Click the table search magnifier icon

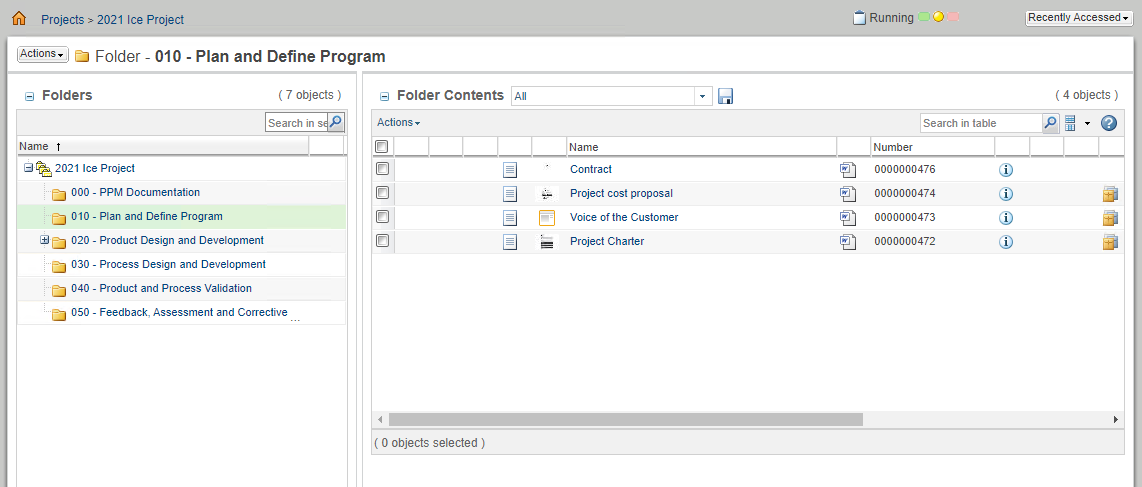(1051, 123)
